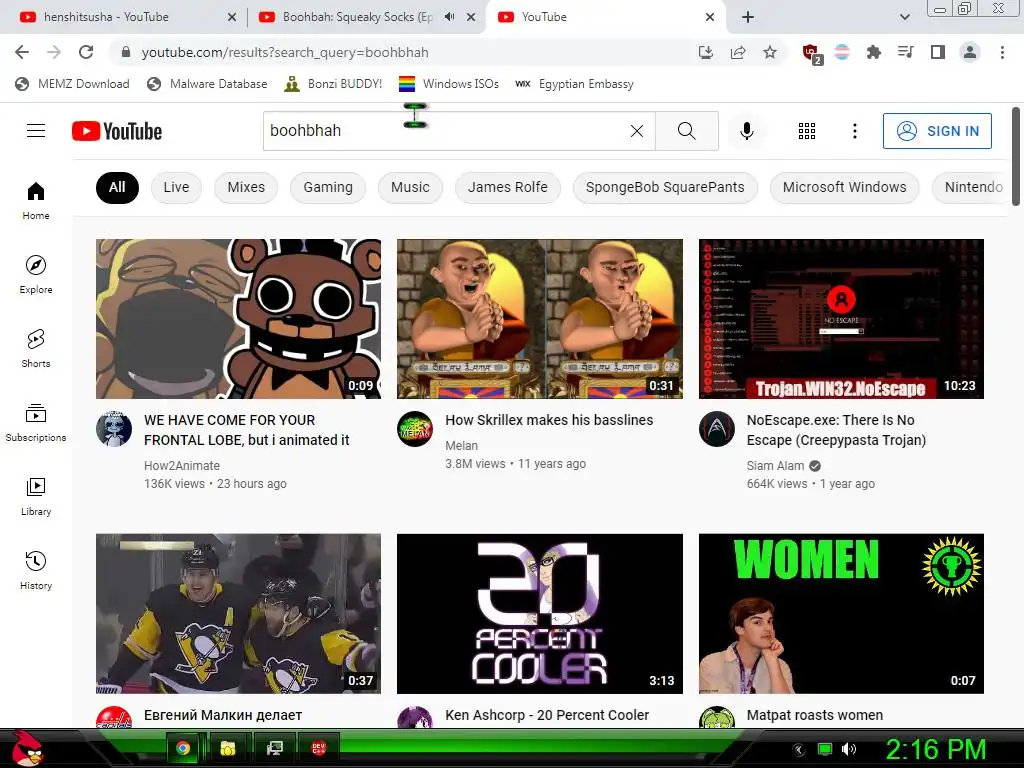Click the 2:16 PM taskbar clock

pyautogui.click(x=935, y=749)
